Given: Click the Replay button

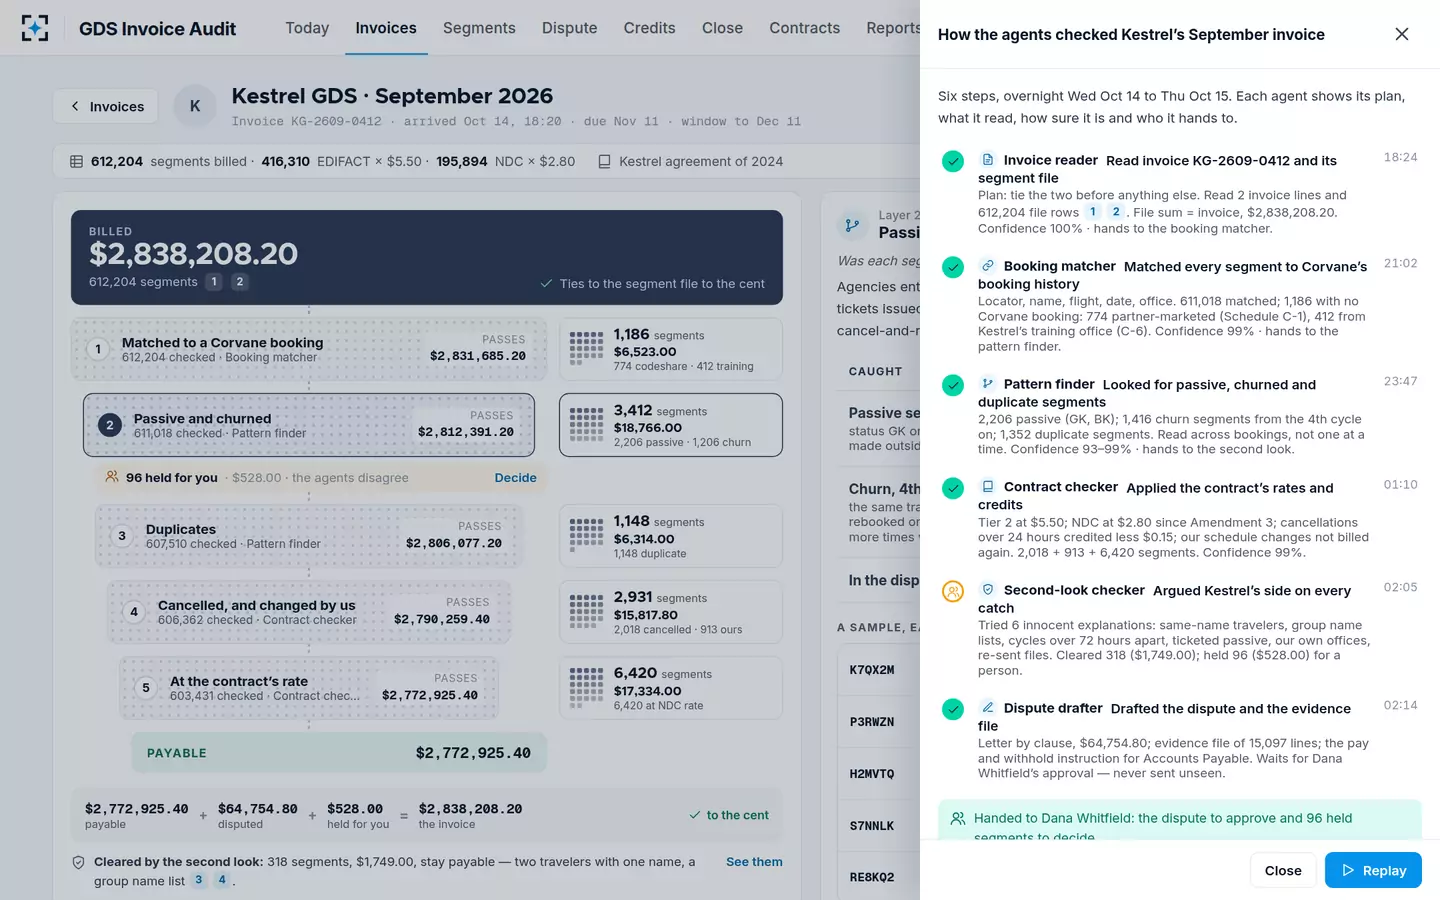Looking at the screenshot, I should pos(1373,870).
